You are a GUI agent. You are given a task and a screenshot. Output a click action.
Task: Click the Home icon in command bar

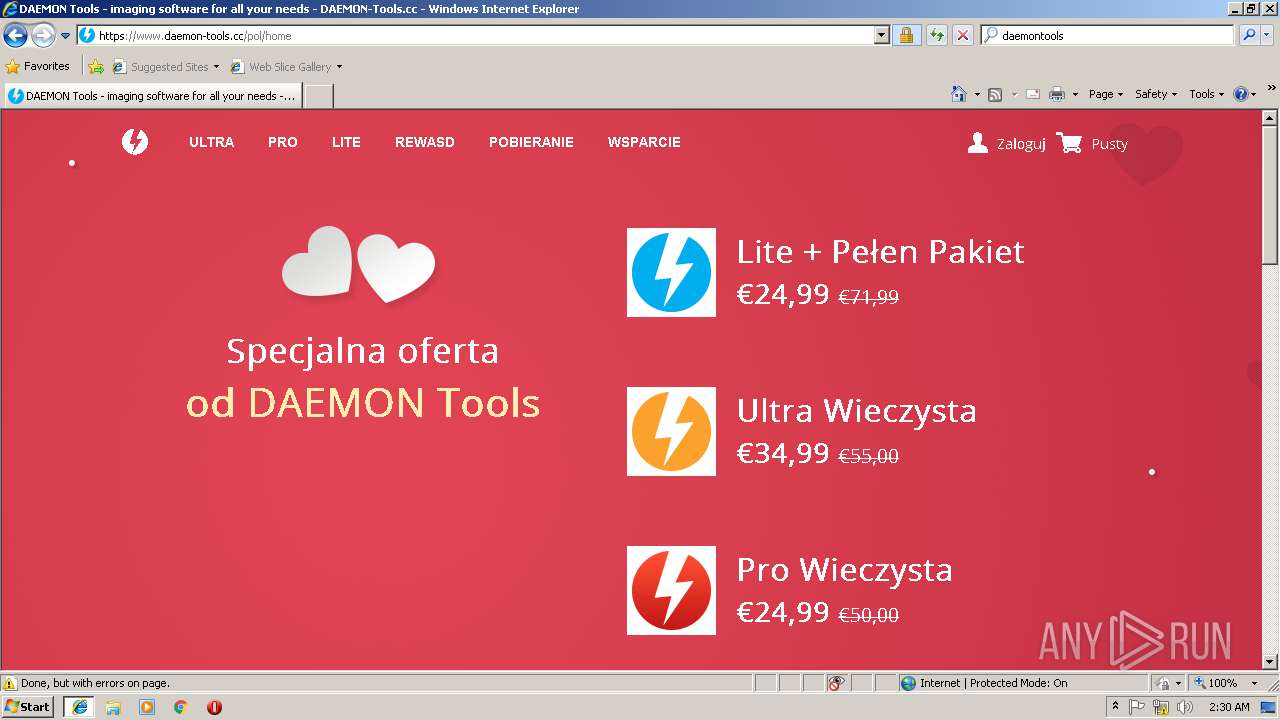[x=958, y=94]
